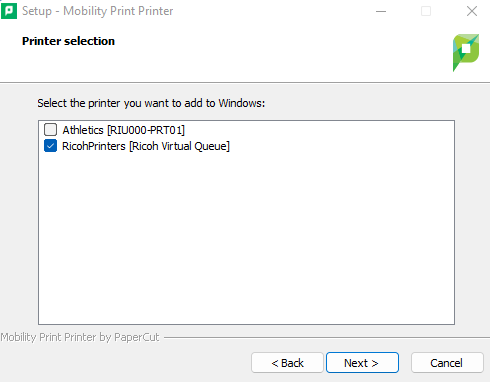
Task: Go back with the < Back button
Action: tap(287, 363)
